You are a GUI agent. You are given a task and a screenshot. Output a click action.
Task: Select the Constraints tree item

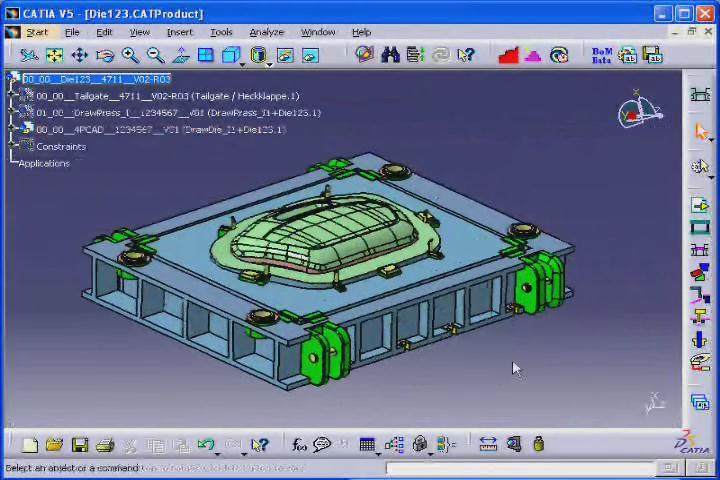61,147
